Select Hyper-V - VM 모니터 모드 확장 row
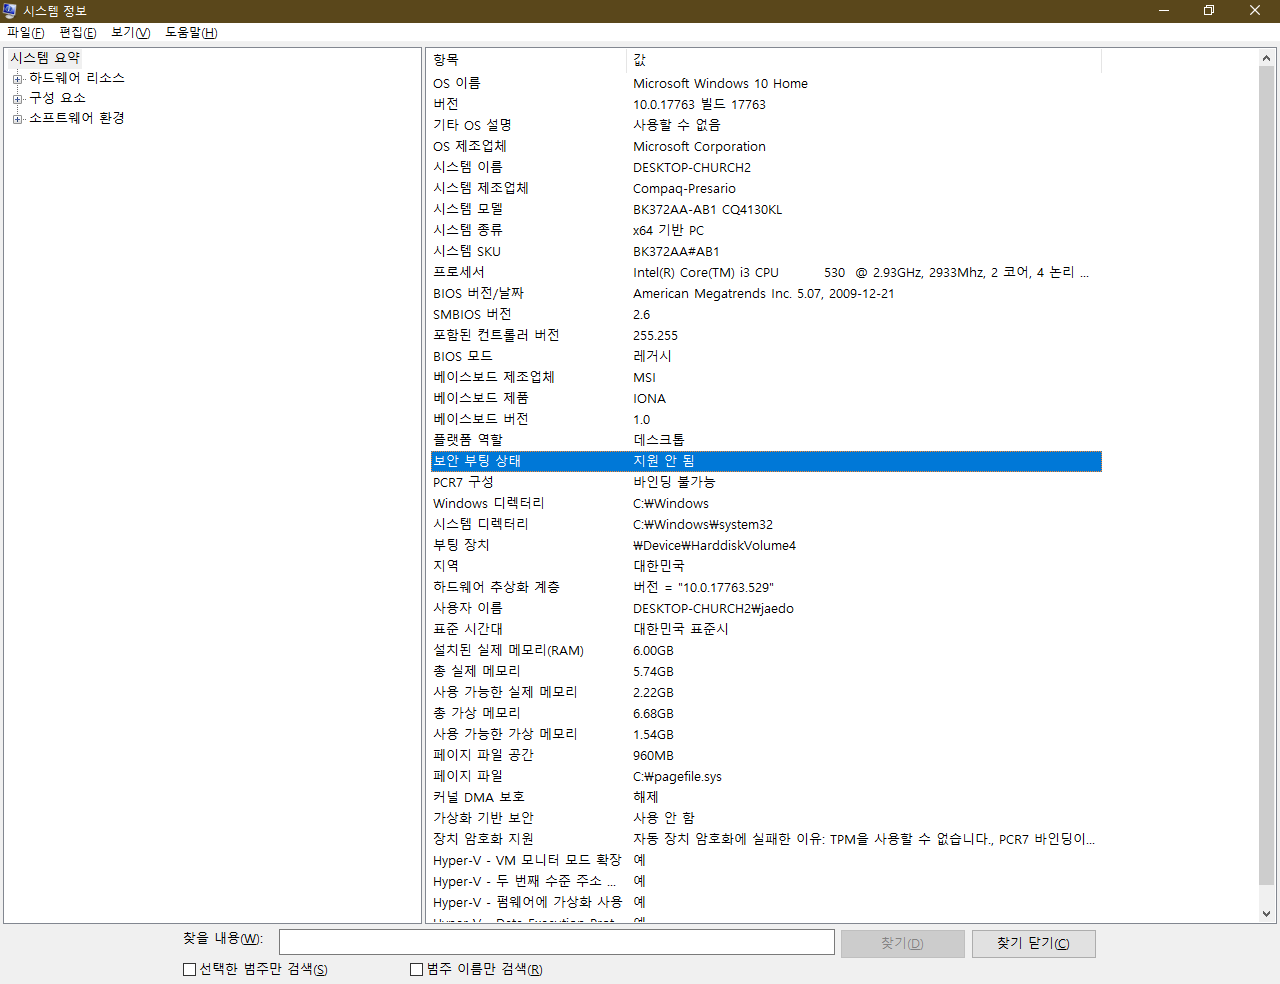Screen dimensions: 1280x984 tap(766, 860)
